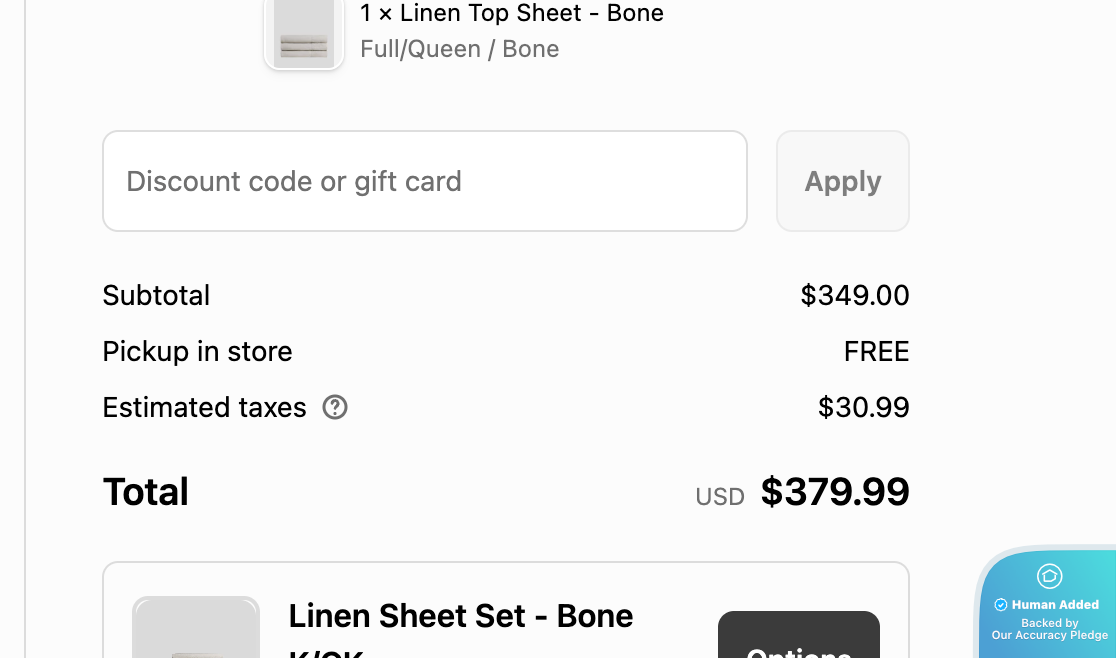Click the Pickup in store label
Image resolution: width=1116 pixels, height=658 pixels.
[197, 351]
